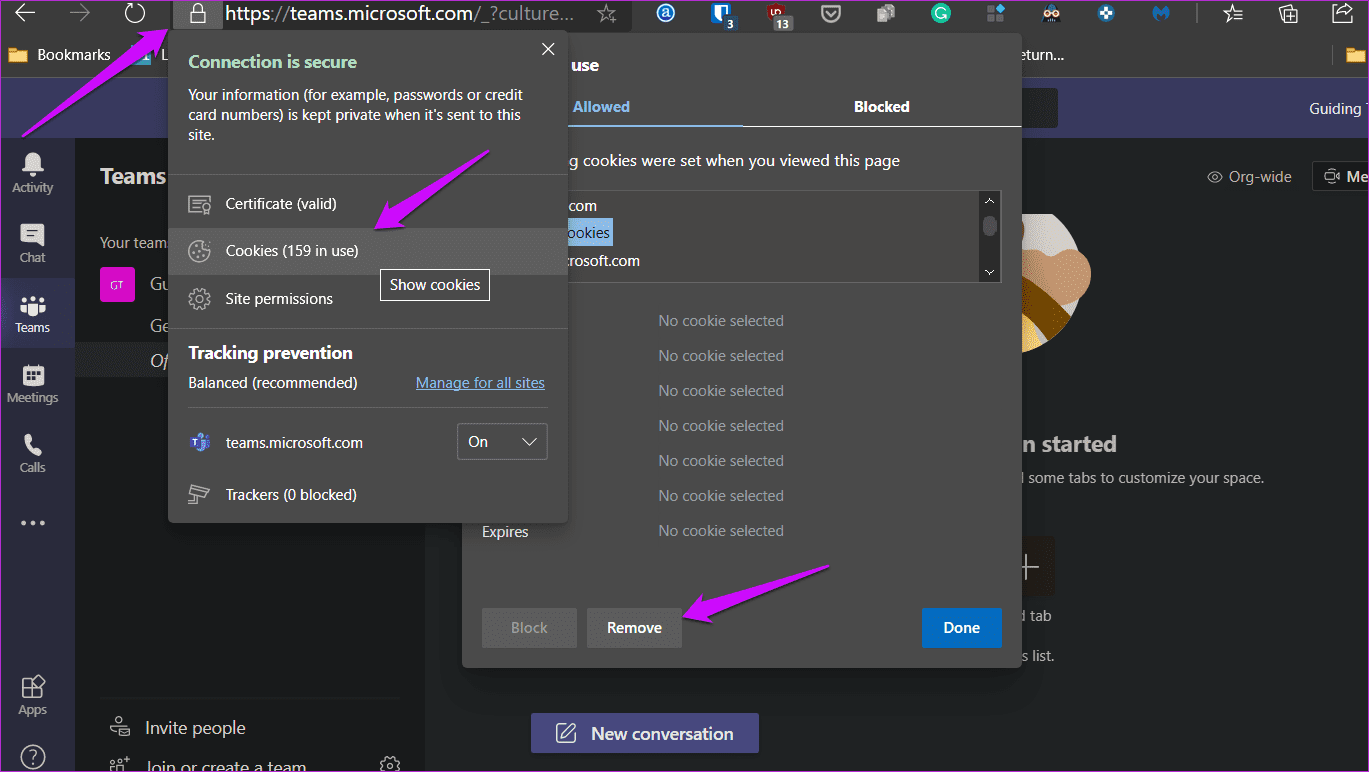Open Activity in Teams sidebar

coord(33,173)
